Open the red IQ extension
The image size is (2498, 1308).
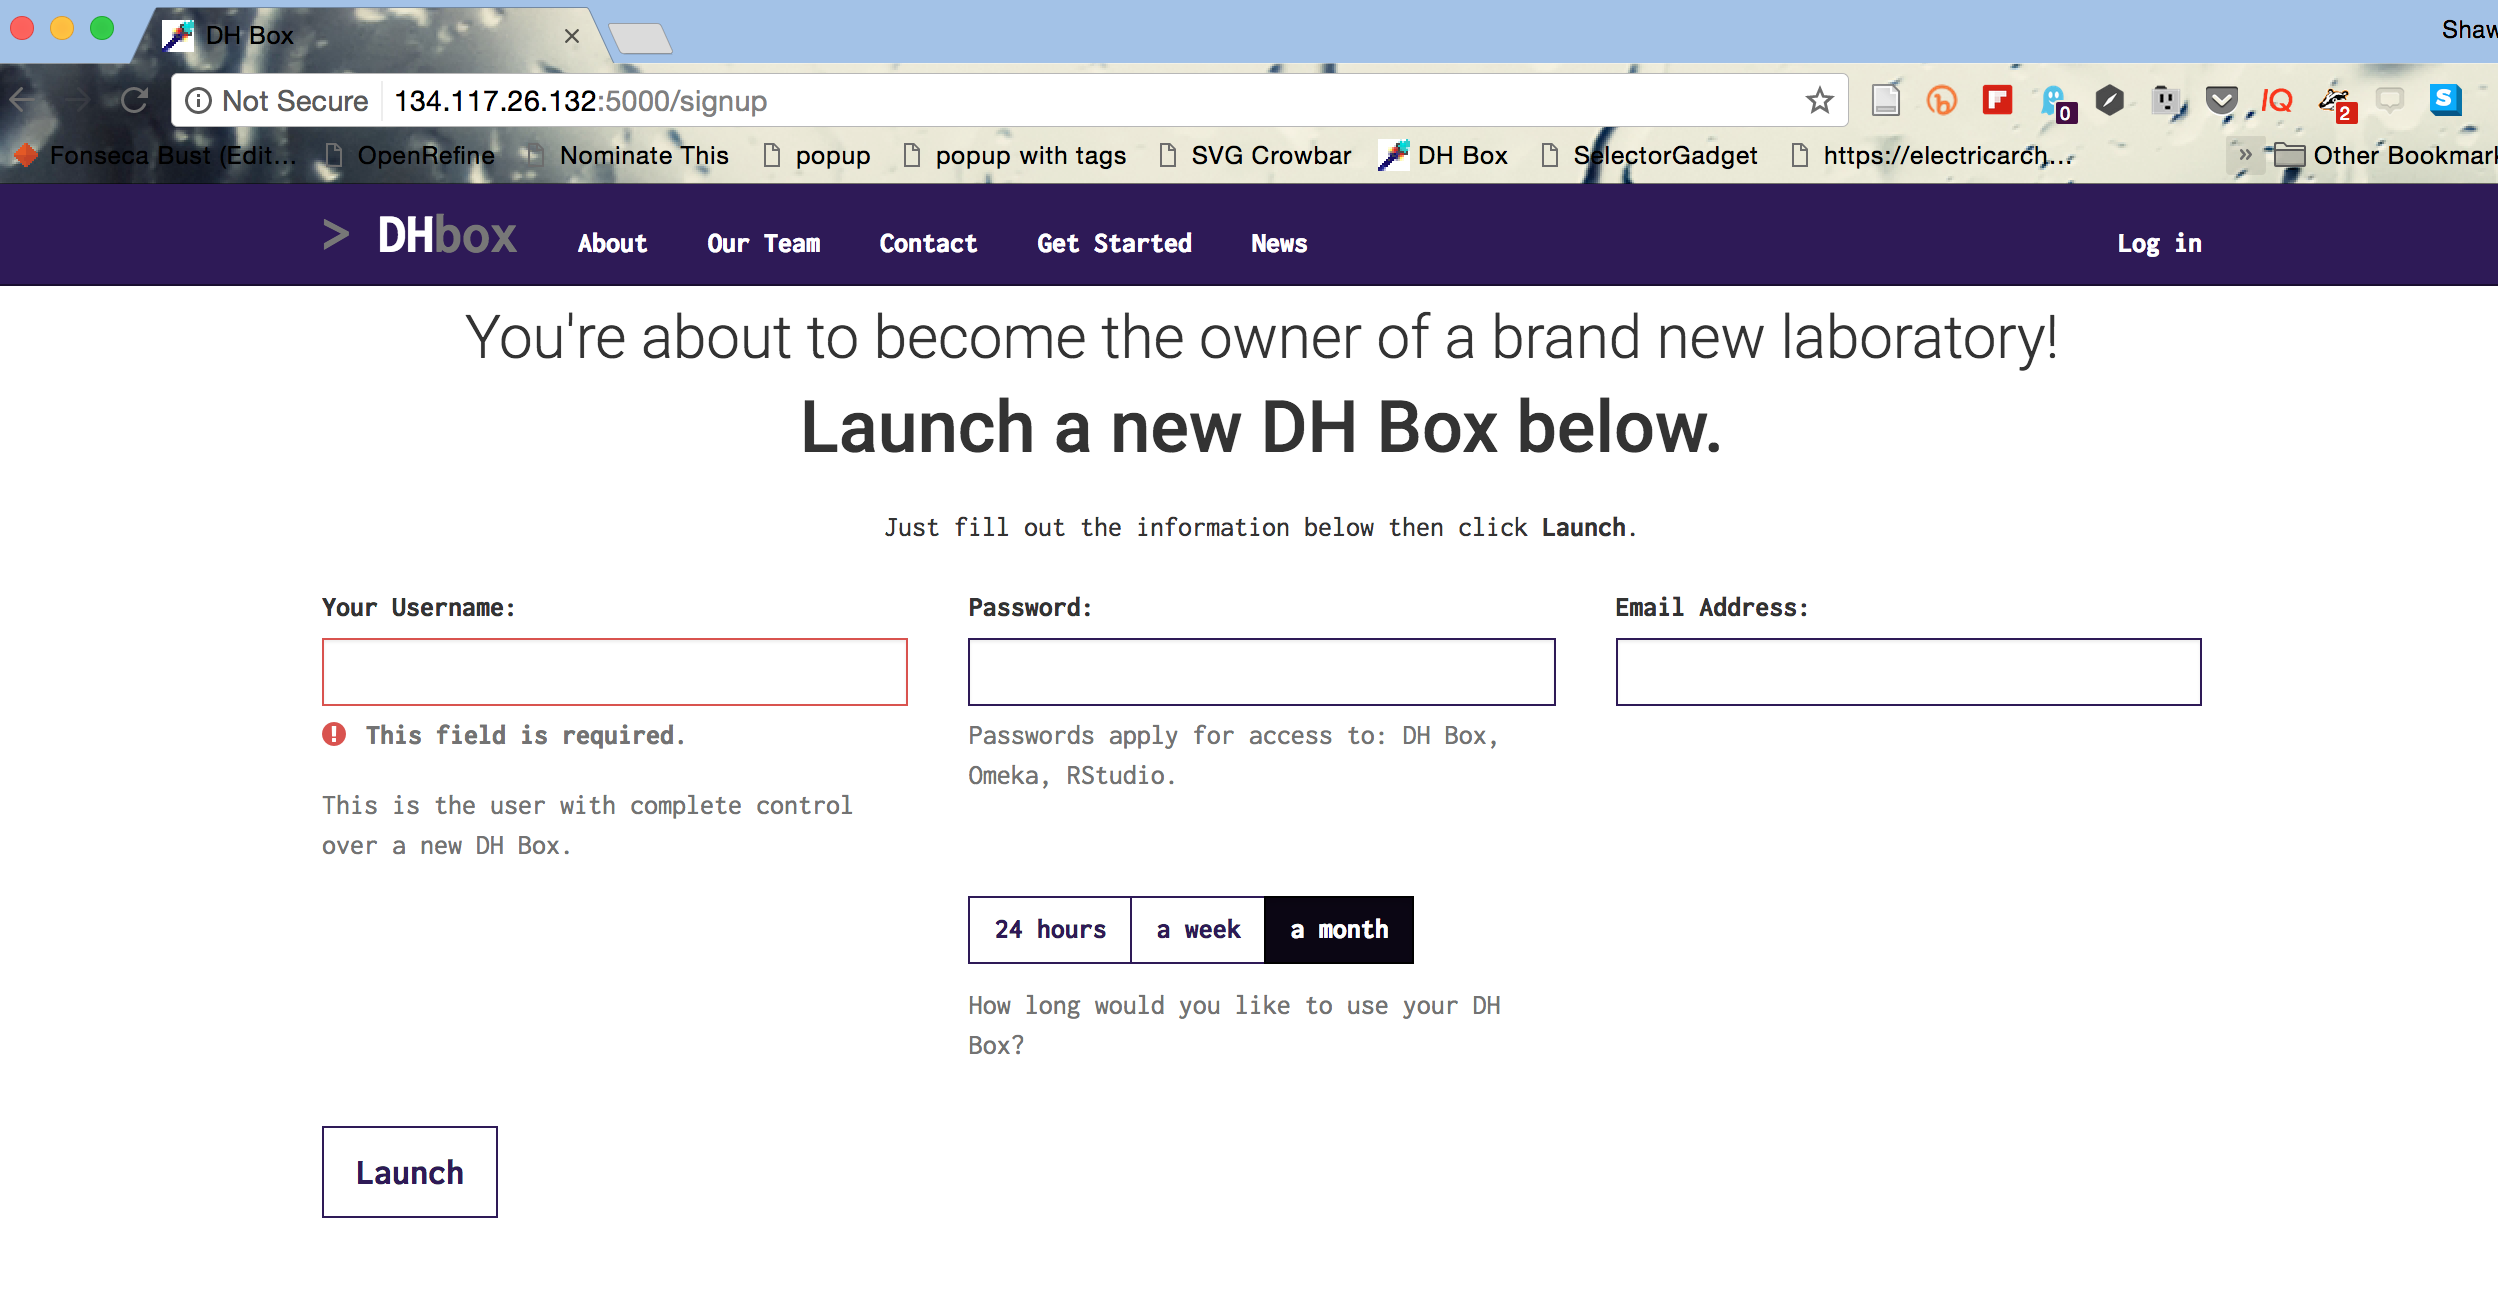2276,100
